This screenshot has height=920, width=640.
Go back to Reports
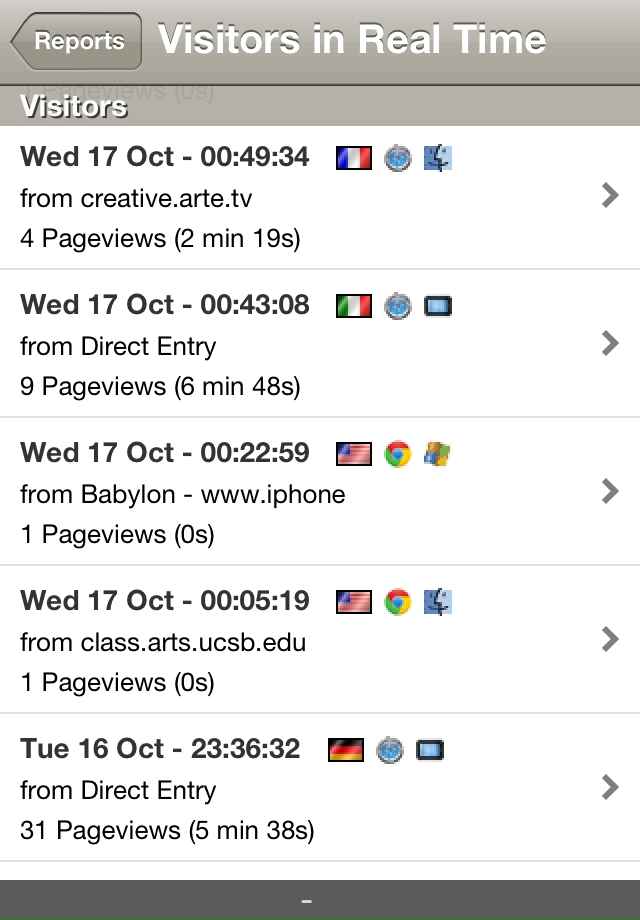click(76, 41)
